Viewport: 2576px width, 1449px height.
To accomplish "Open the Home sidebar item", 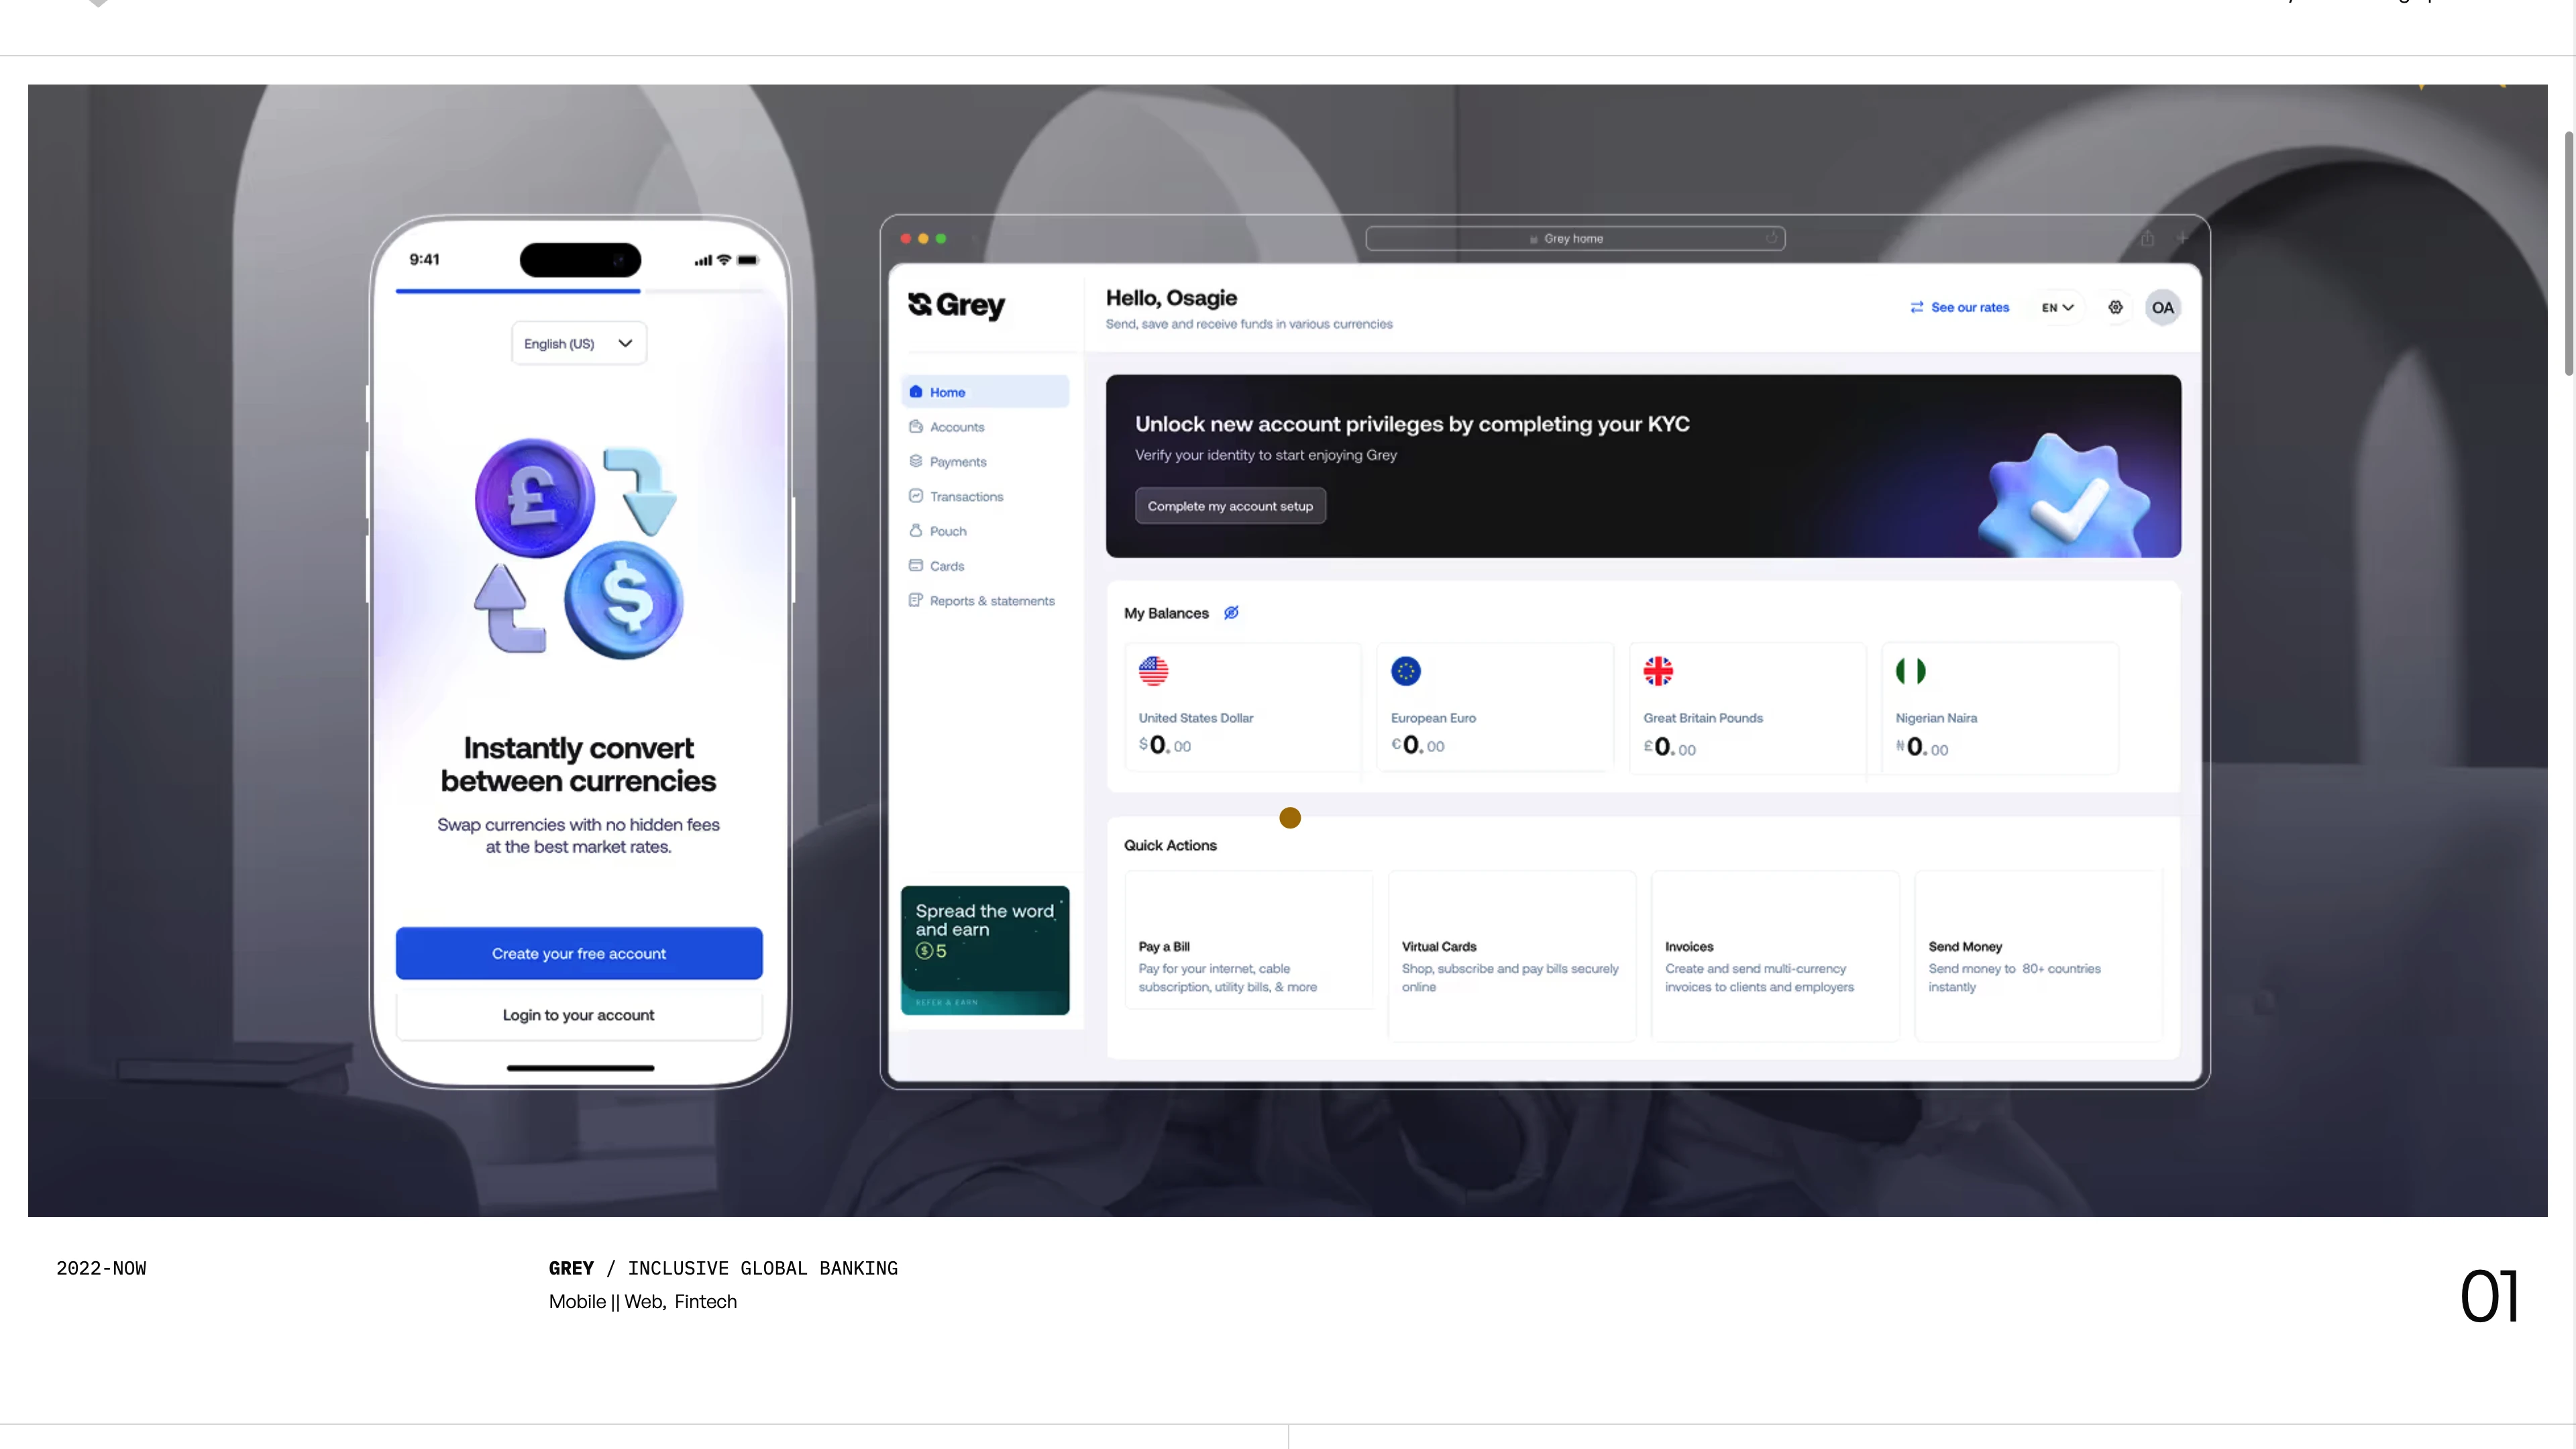I will point(985,392).
